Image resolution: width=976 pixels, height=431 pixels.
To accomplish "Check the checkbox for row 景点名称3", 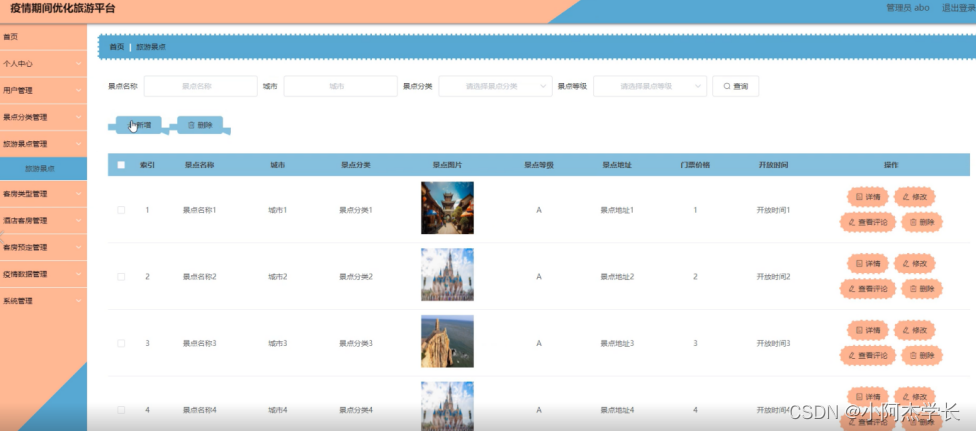I will click(121, 343).
